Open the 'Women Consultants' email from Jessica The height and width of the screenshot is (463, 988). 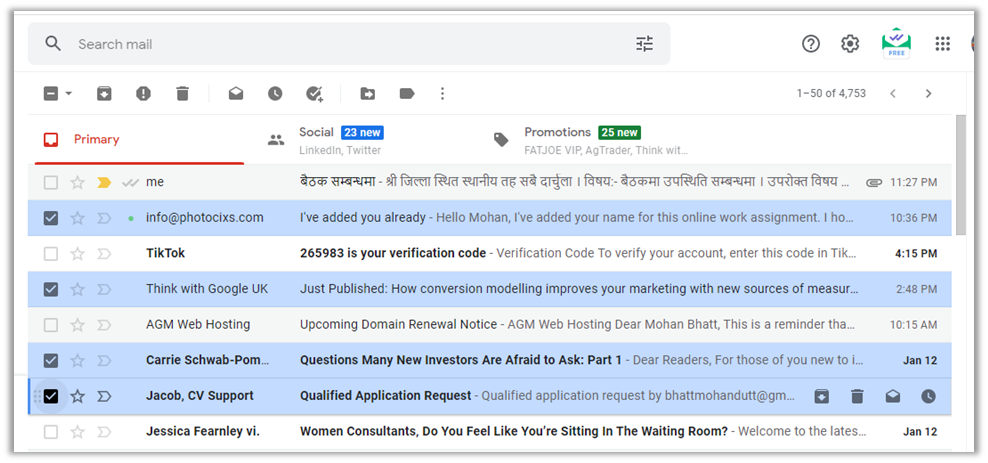click(x=490, y=432)
